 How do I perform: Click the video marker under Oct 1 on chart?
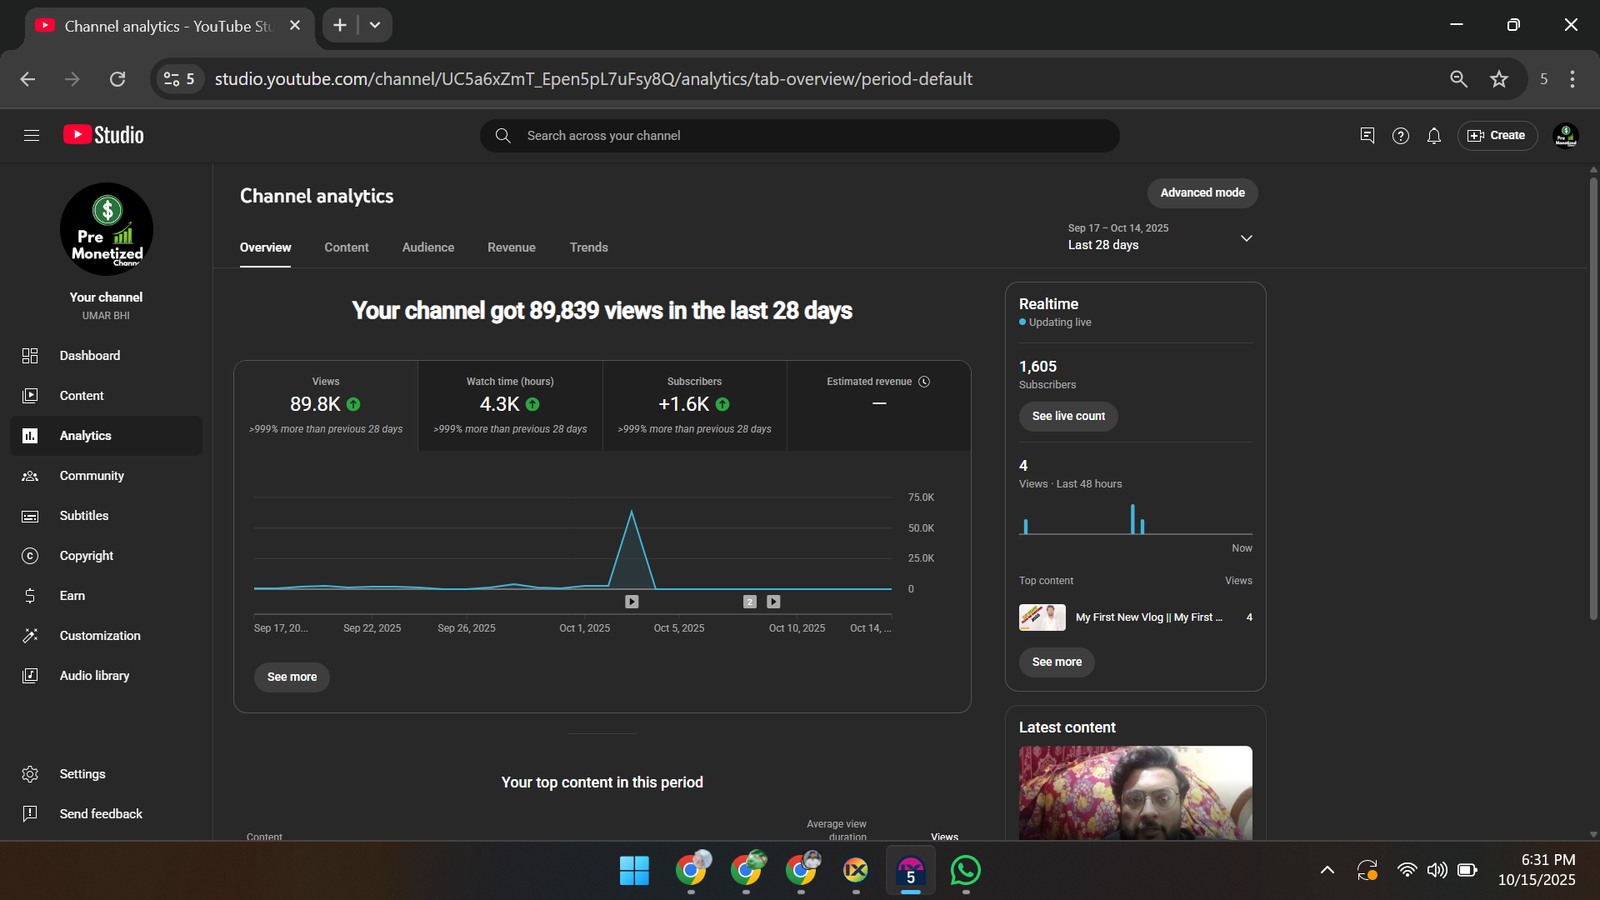pyautogui.click(x=632, y=602)
